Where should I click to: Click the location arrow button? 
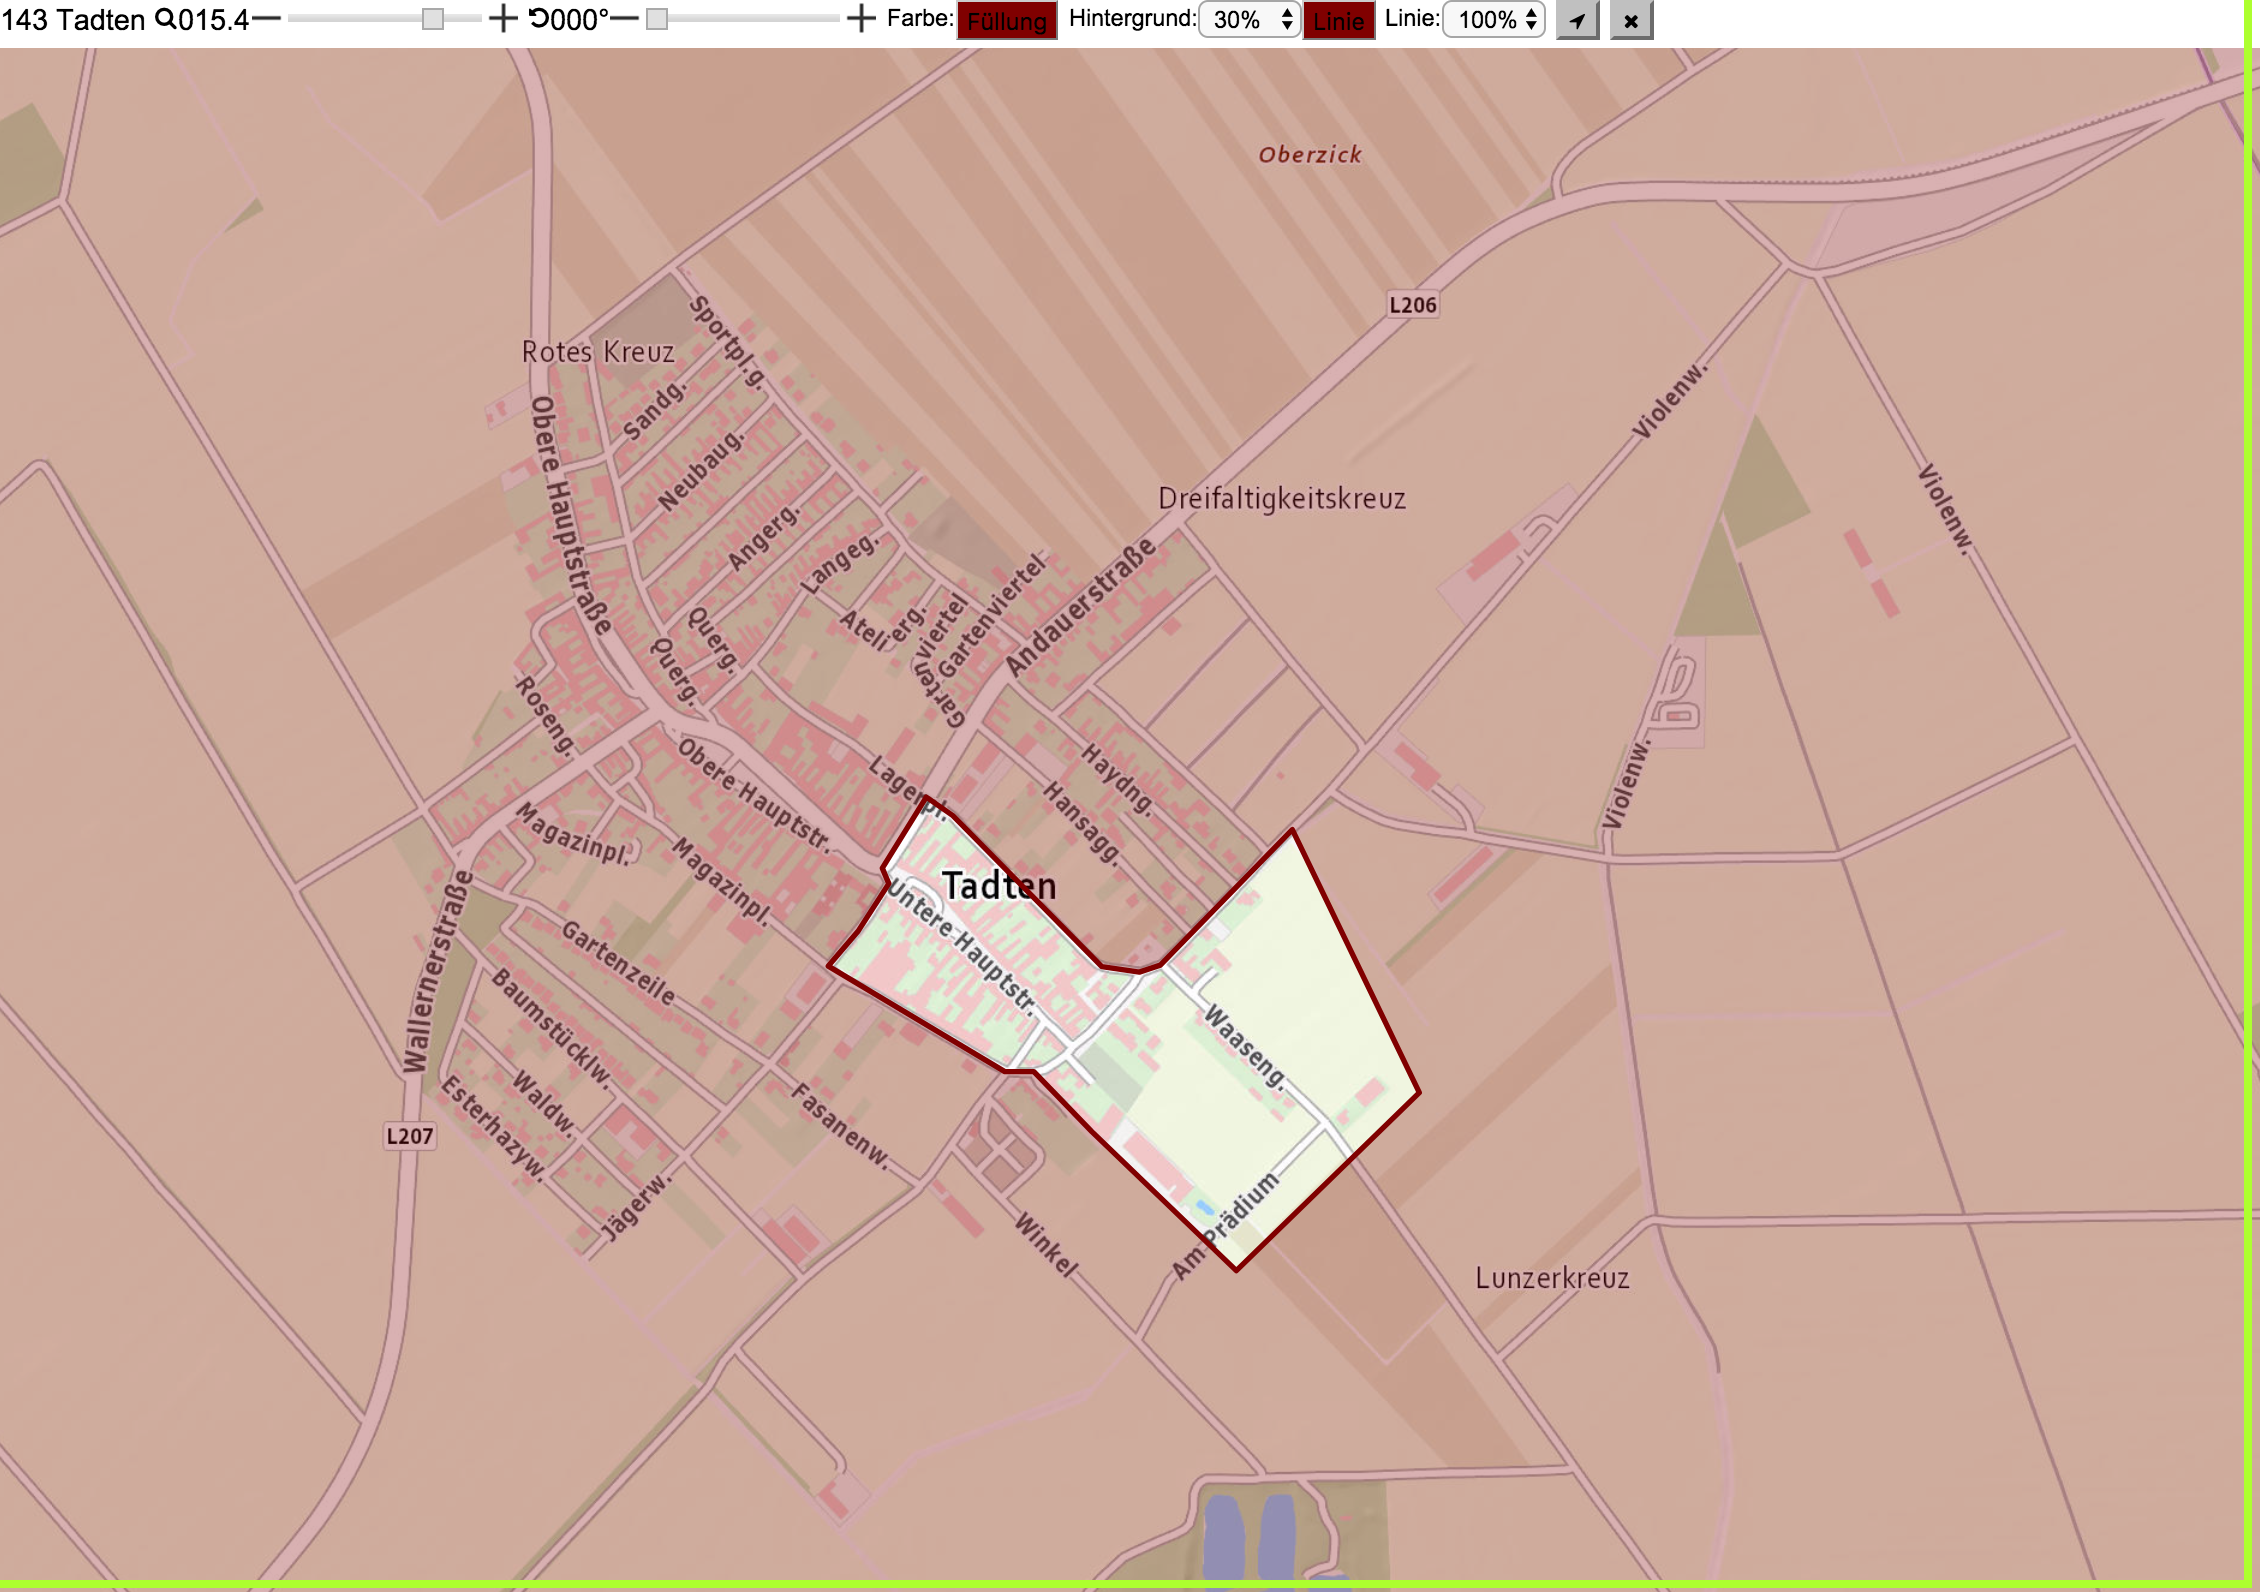[x=1577, y=20]
